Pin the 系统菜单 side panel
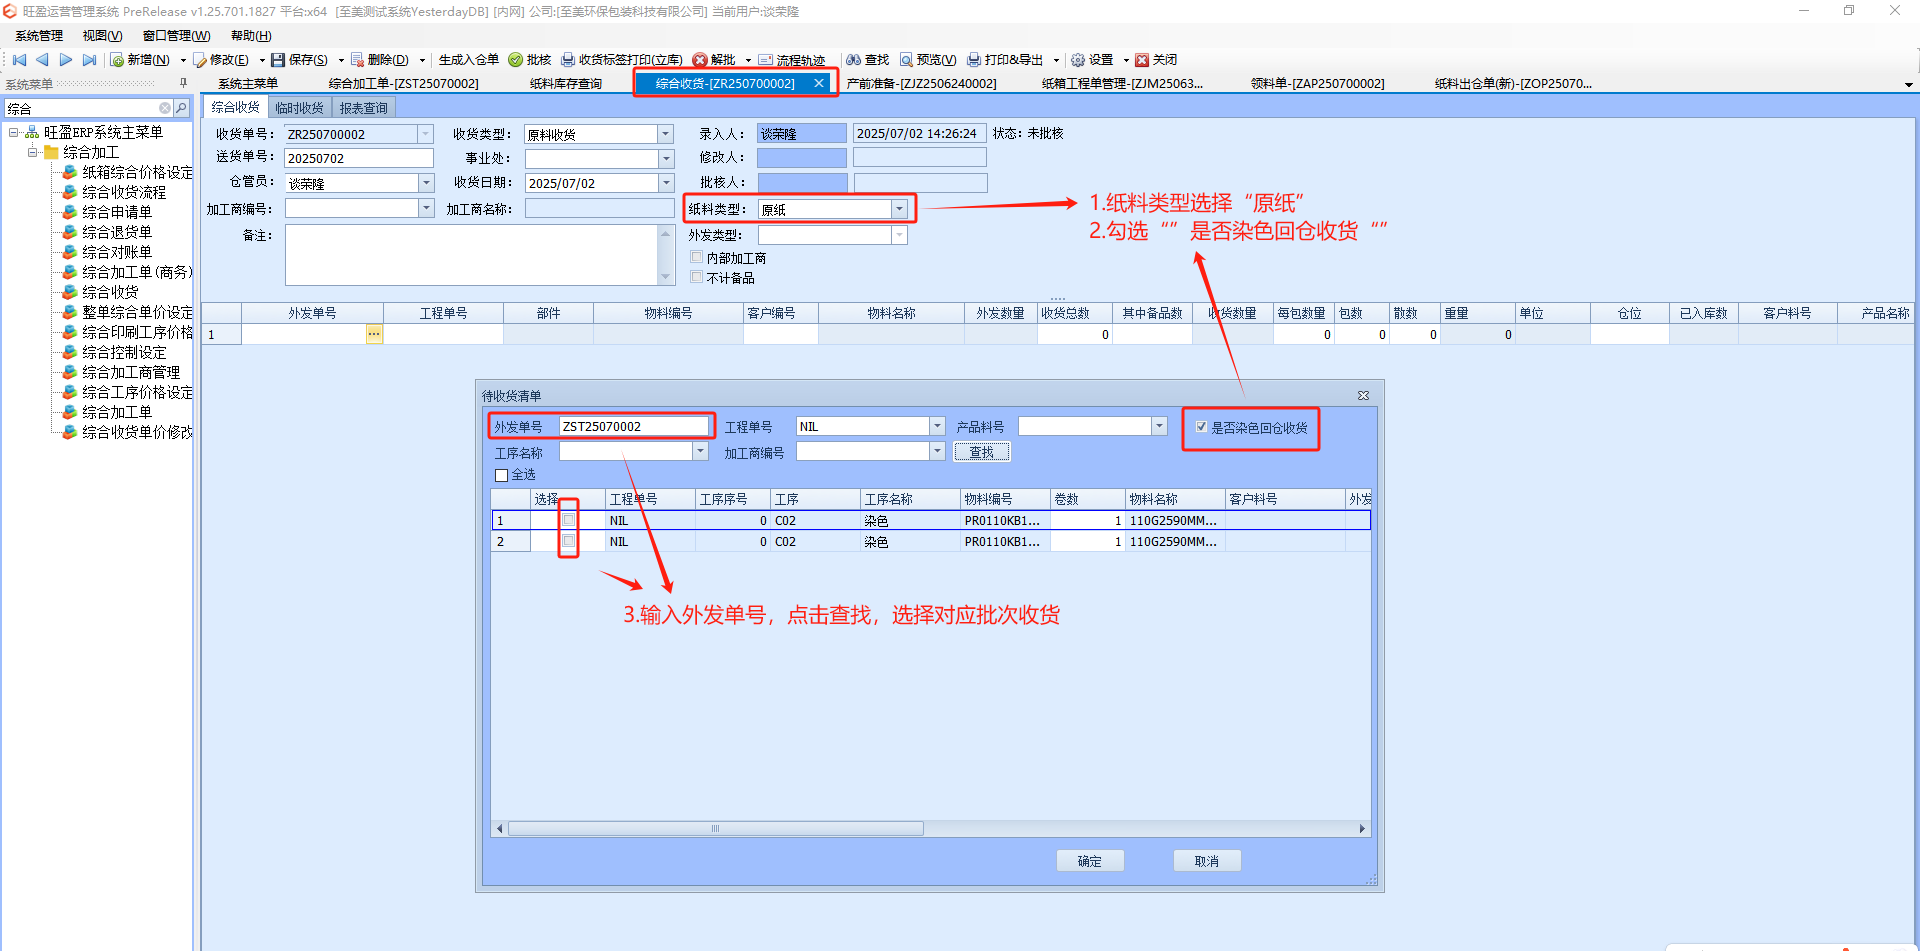This screenshot has height=951, width=1920. 183,83
